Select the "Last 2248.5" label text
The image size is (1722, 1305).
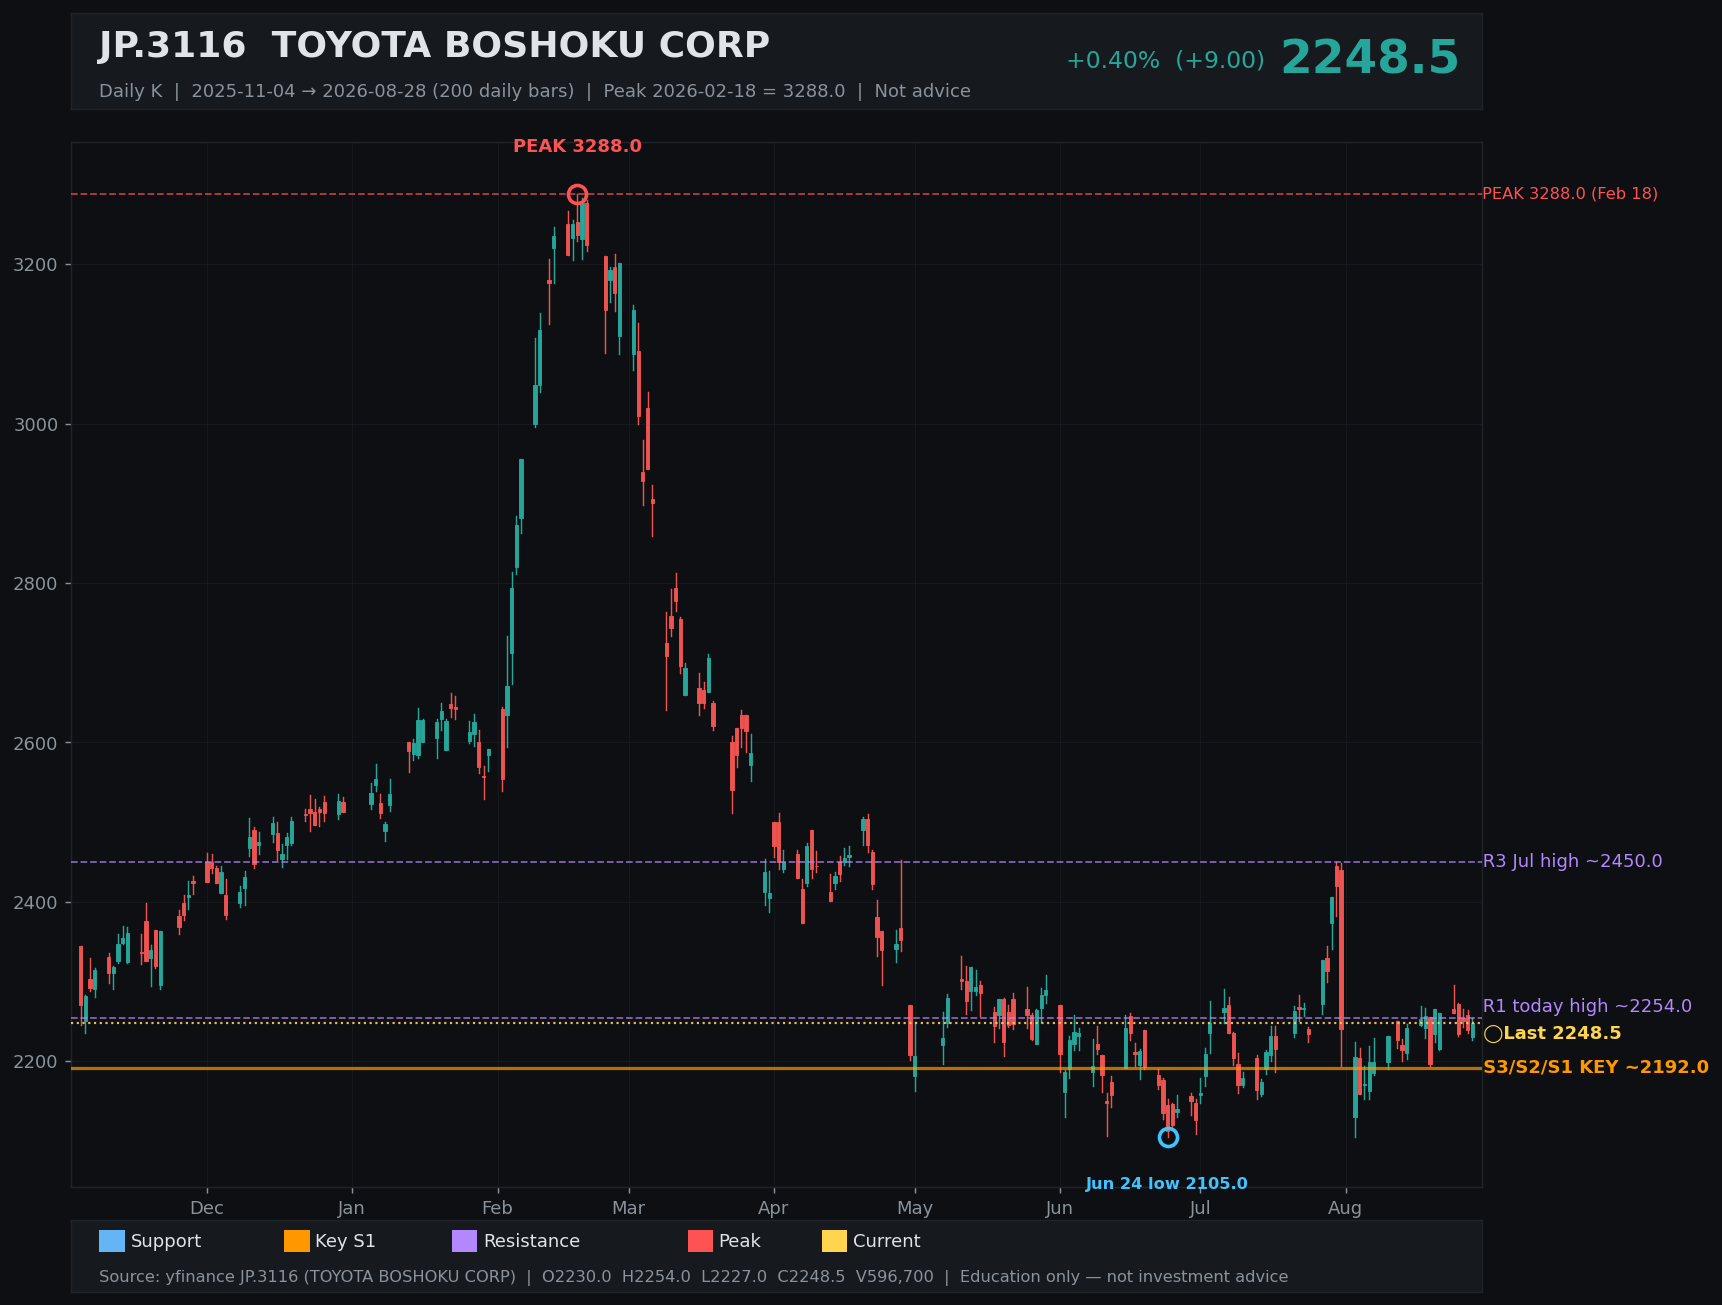[x=1562, y=1034]
